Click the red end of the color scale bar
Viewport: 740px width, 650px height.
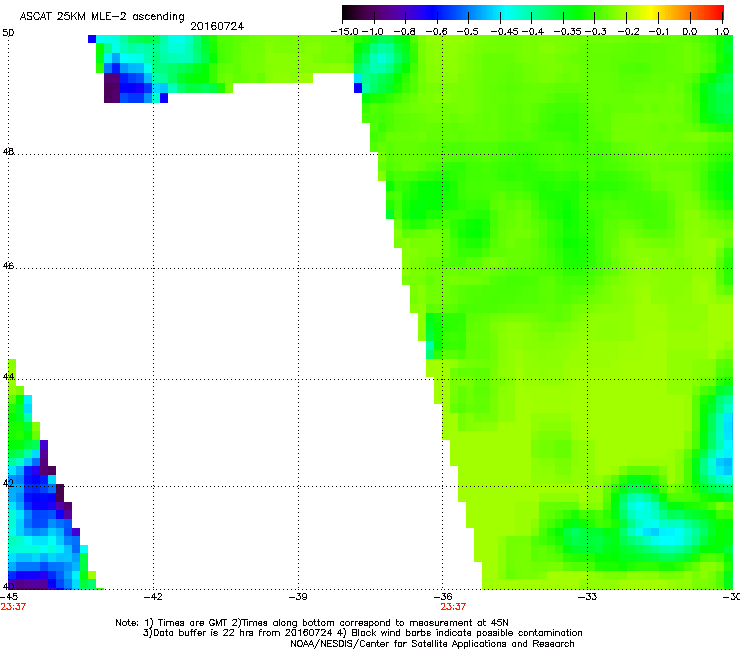tap(717, 12)
